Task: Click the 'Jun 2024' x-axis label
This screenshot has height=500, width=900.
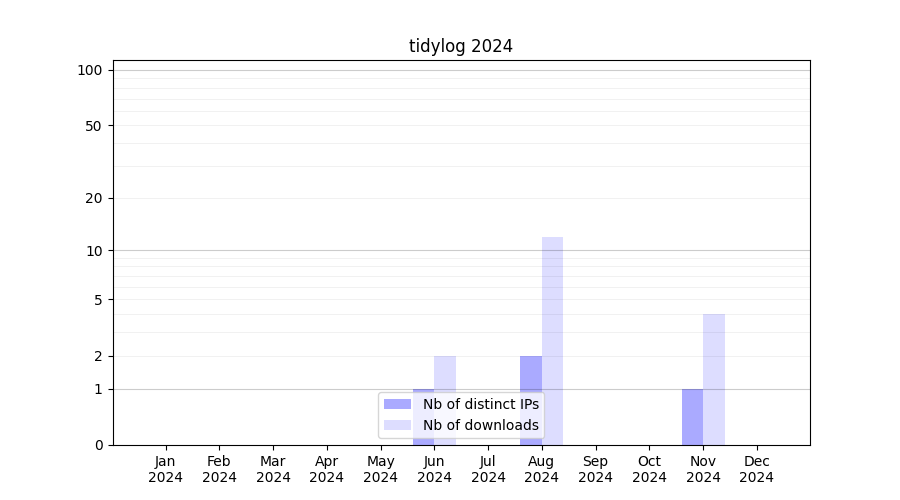Action: [434, 469]
